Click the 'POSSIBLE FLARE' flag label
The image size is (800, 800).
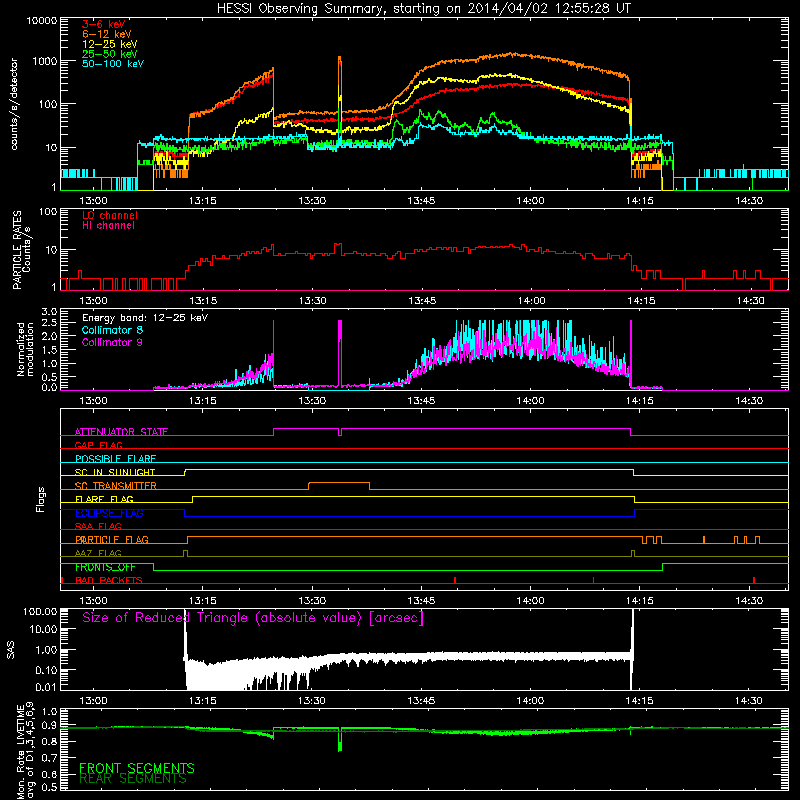pos(115,459)
